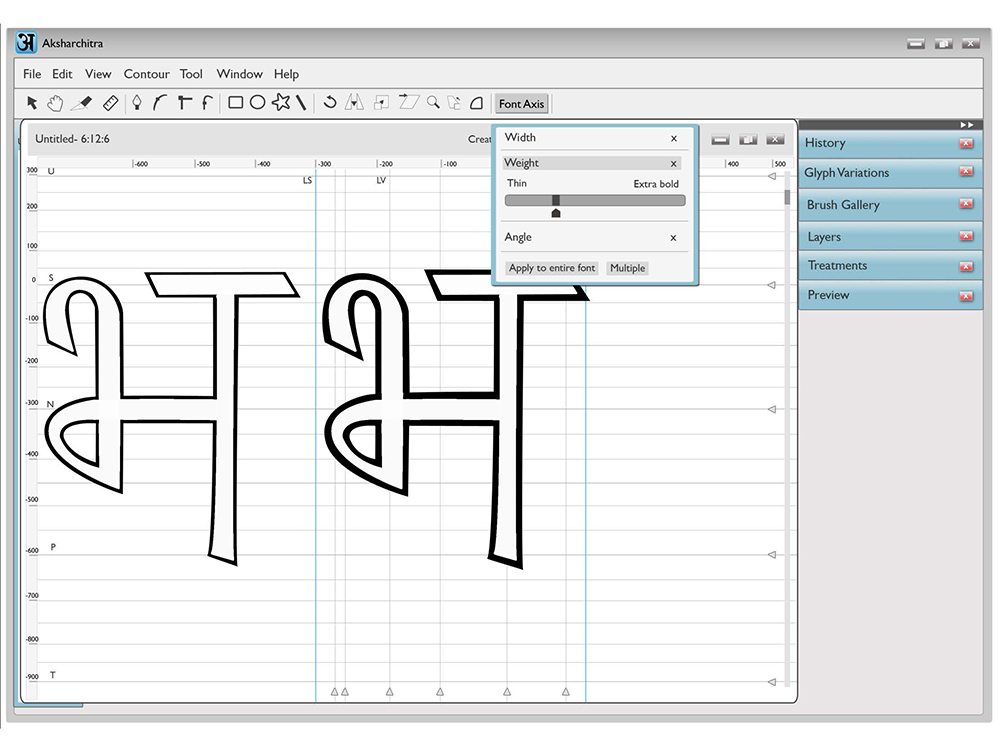Screen dimensions: 1000x750
Task: Click the Multiple button
Action: [628, 268]
